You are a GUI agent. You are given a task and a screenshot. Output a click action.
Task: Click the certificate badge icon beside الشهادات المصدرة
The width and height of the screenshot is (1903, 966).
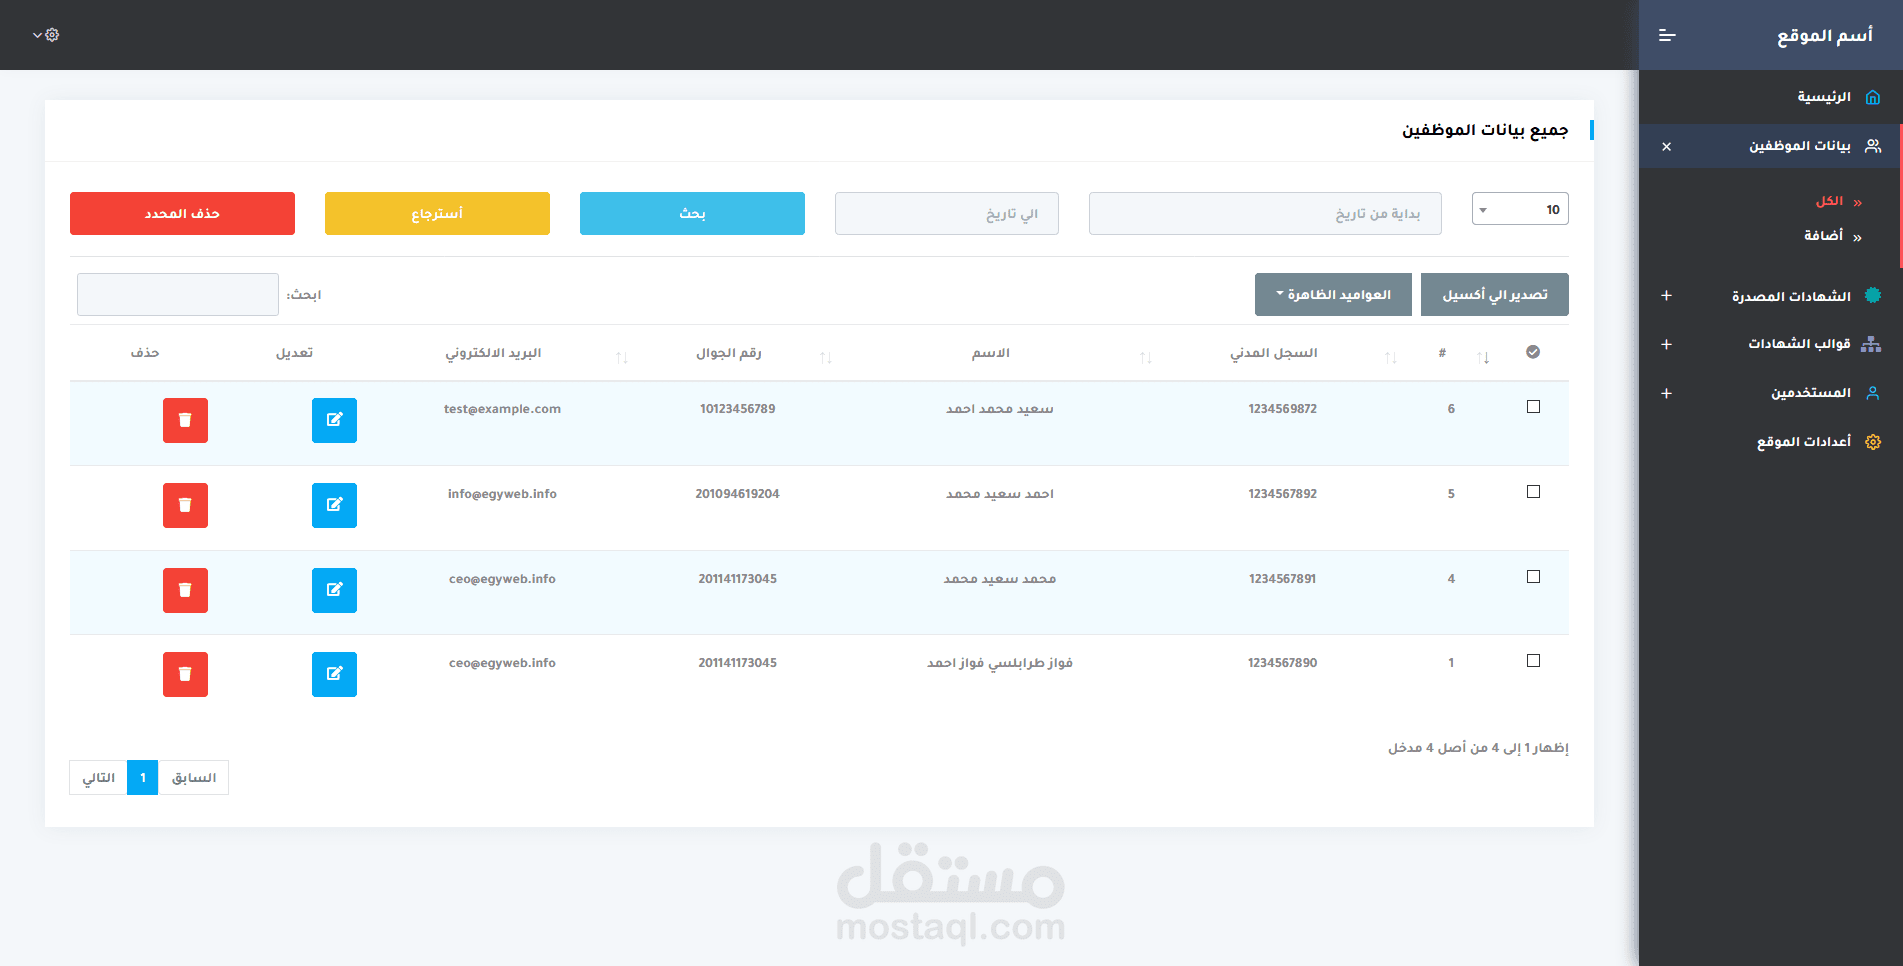click(1873, 295)
